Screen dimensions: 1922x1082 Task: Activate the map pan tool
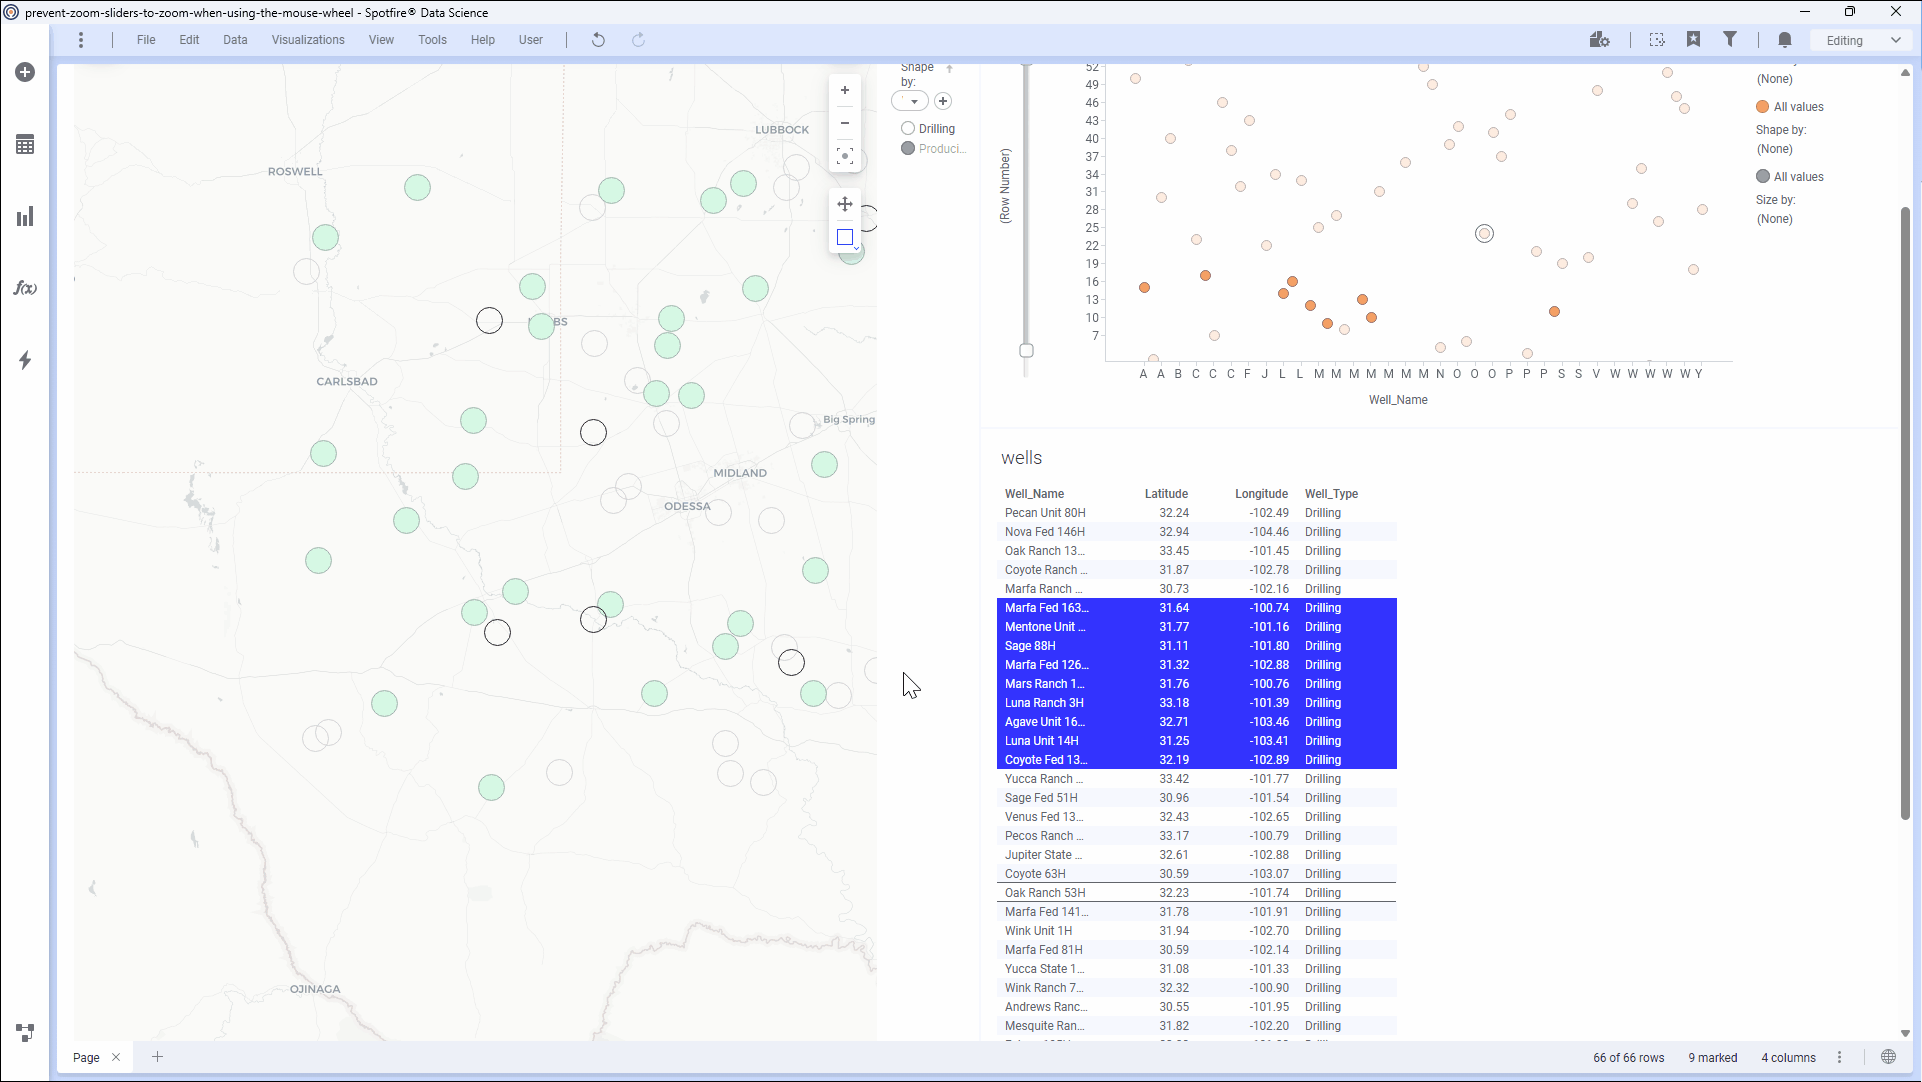845,204
